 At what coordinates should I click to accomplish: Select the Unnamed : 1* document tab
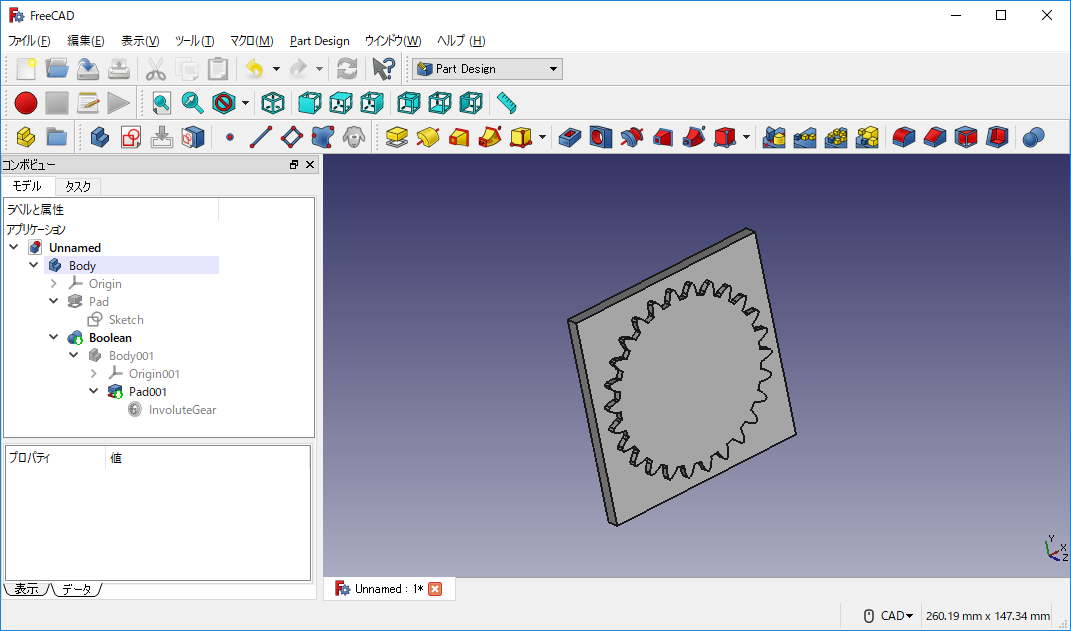(389, 589)
